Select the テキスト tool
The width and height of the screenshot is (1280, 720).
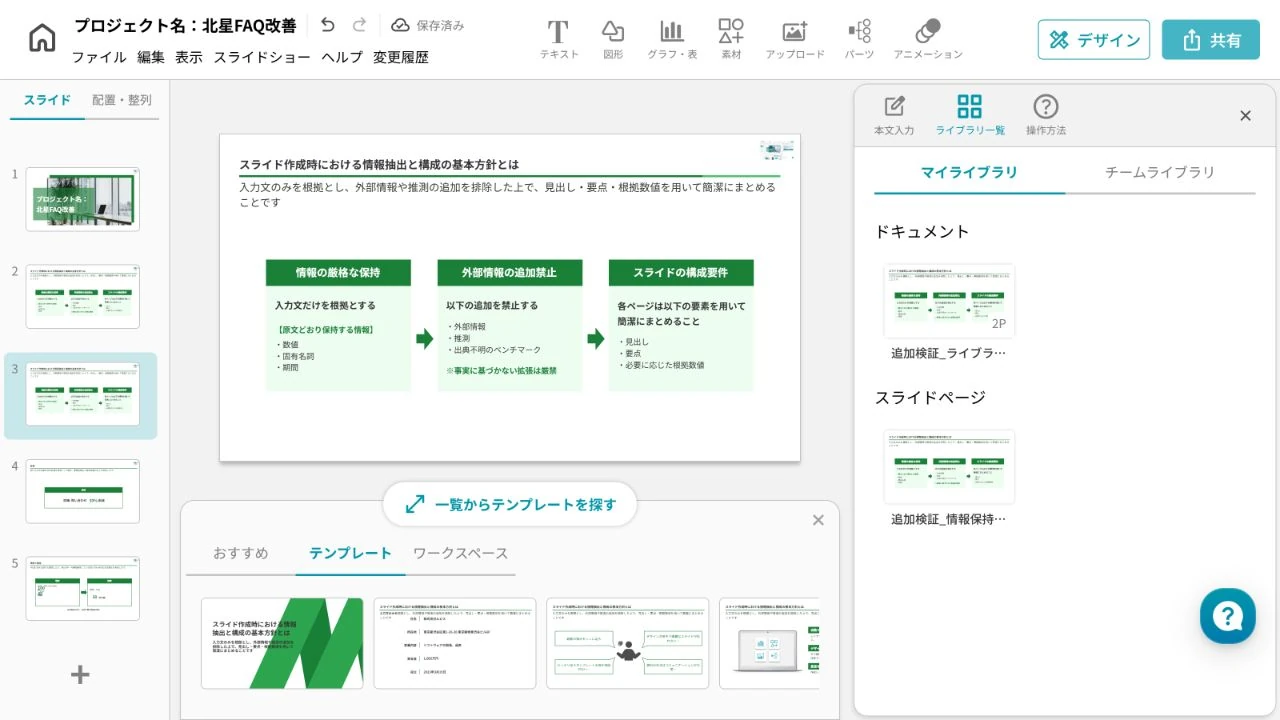(x=559, y=40)
